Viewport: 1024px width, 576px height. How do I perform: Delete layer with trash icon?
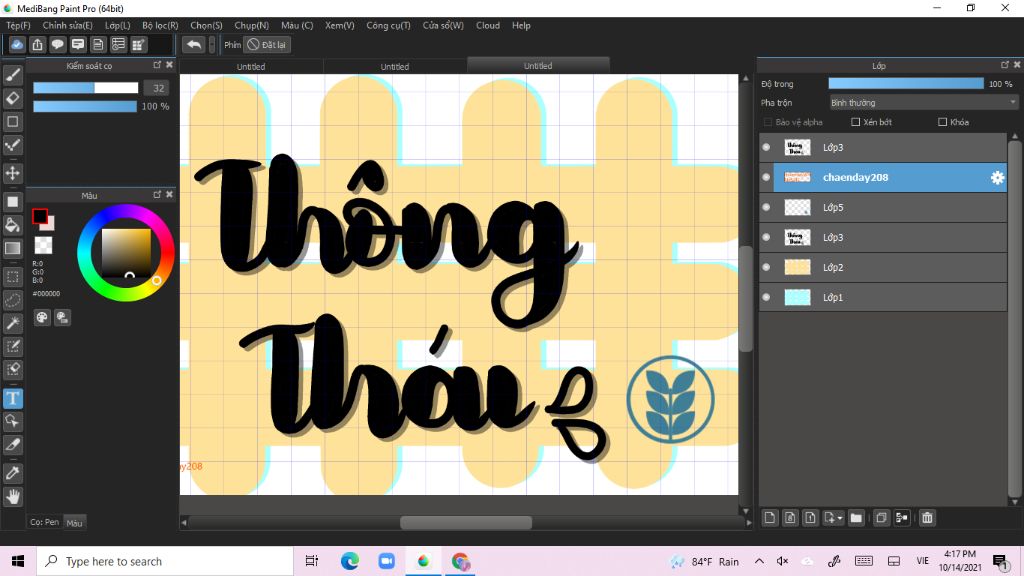(x=927, y=518)
